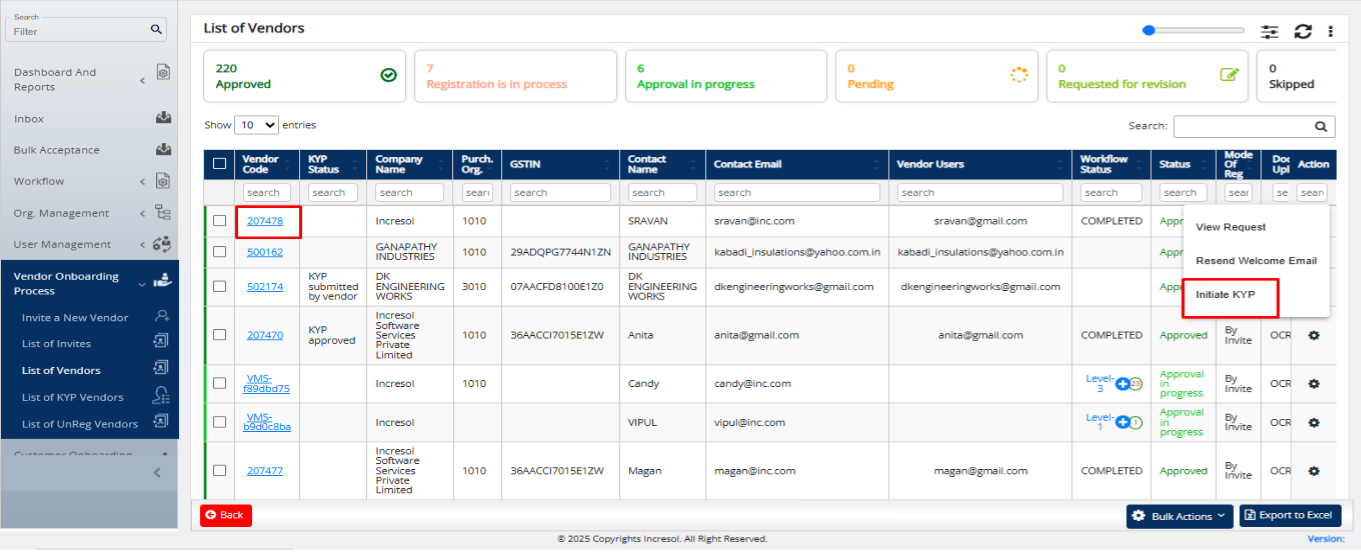Click the edit icon on Requested for revision card
Image resolution: width=1361 pixels, height=560 pixels.
click(x=1230, y=75)
